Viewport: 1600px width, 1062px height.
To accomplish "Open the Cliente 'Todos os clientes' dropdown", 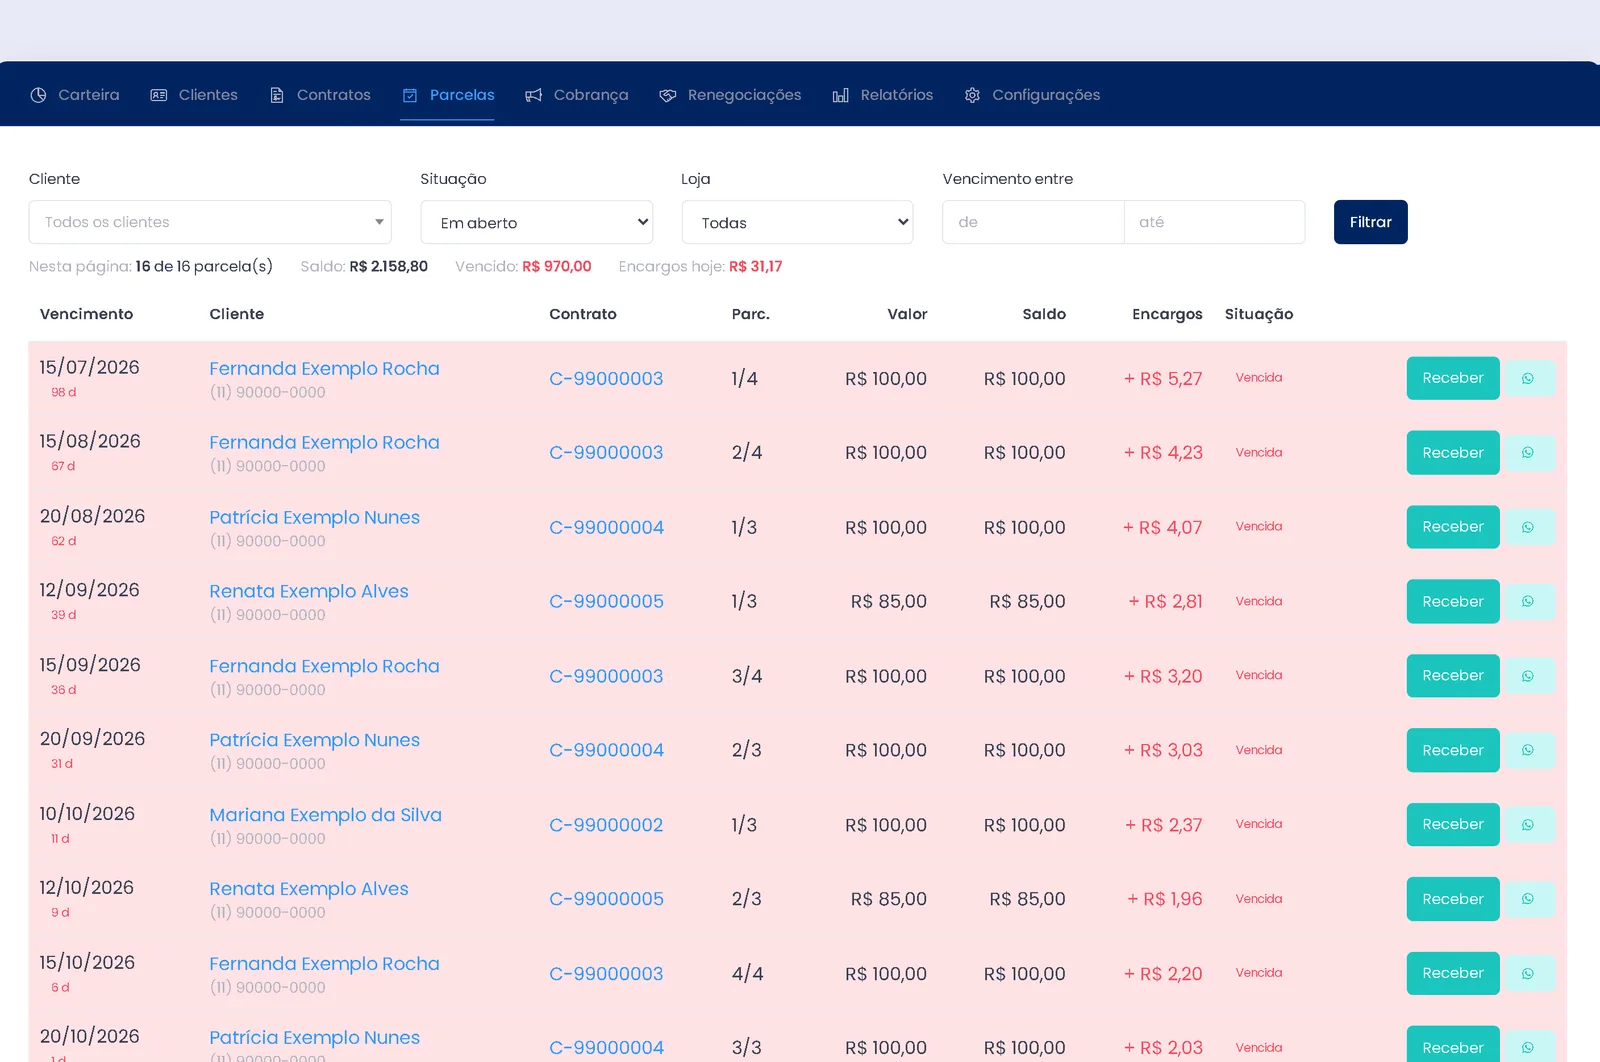I will coord(210,222).
